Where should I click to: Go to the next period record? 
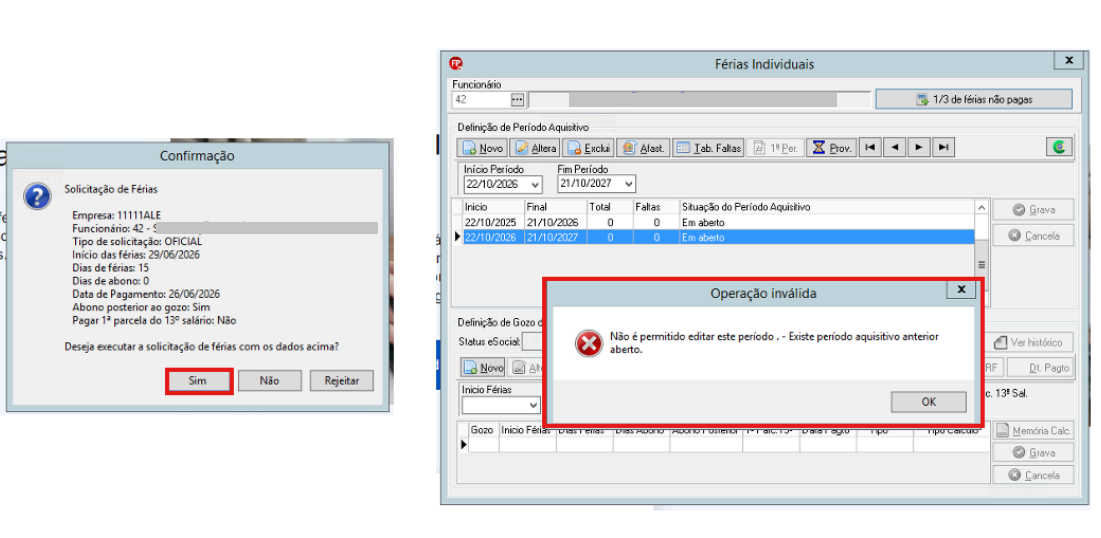(918, 147)
